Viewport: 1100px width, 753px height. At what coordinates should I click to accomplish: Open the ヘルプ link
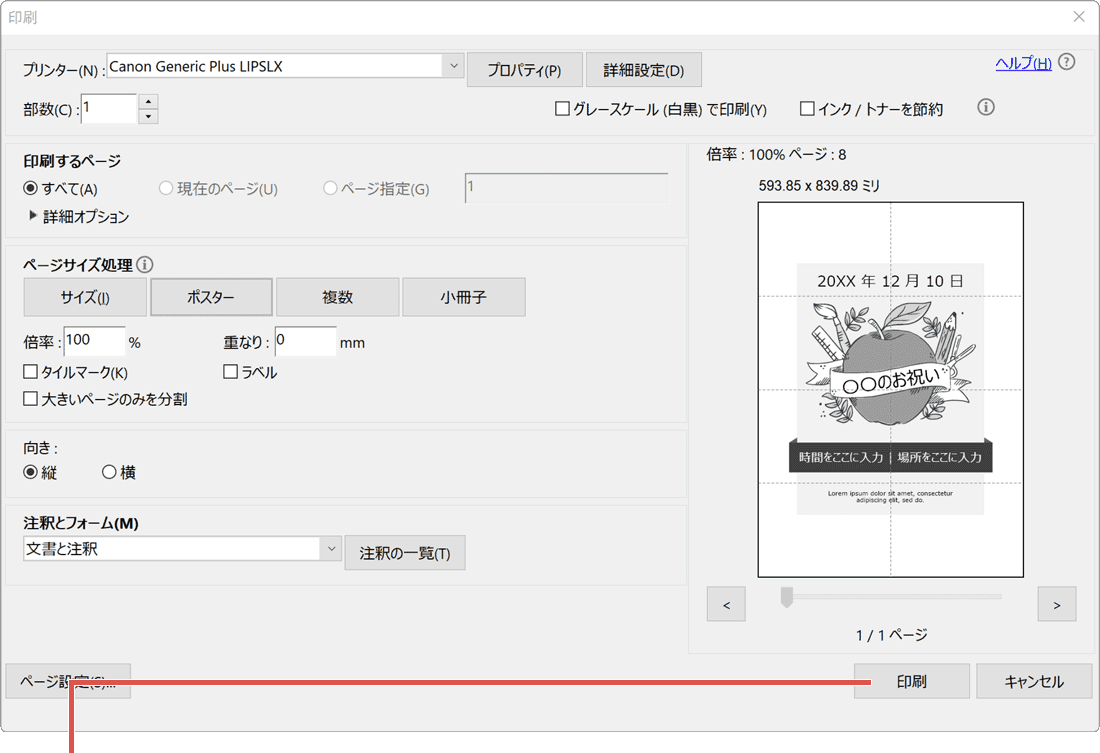pos(1025,62)
